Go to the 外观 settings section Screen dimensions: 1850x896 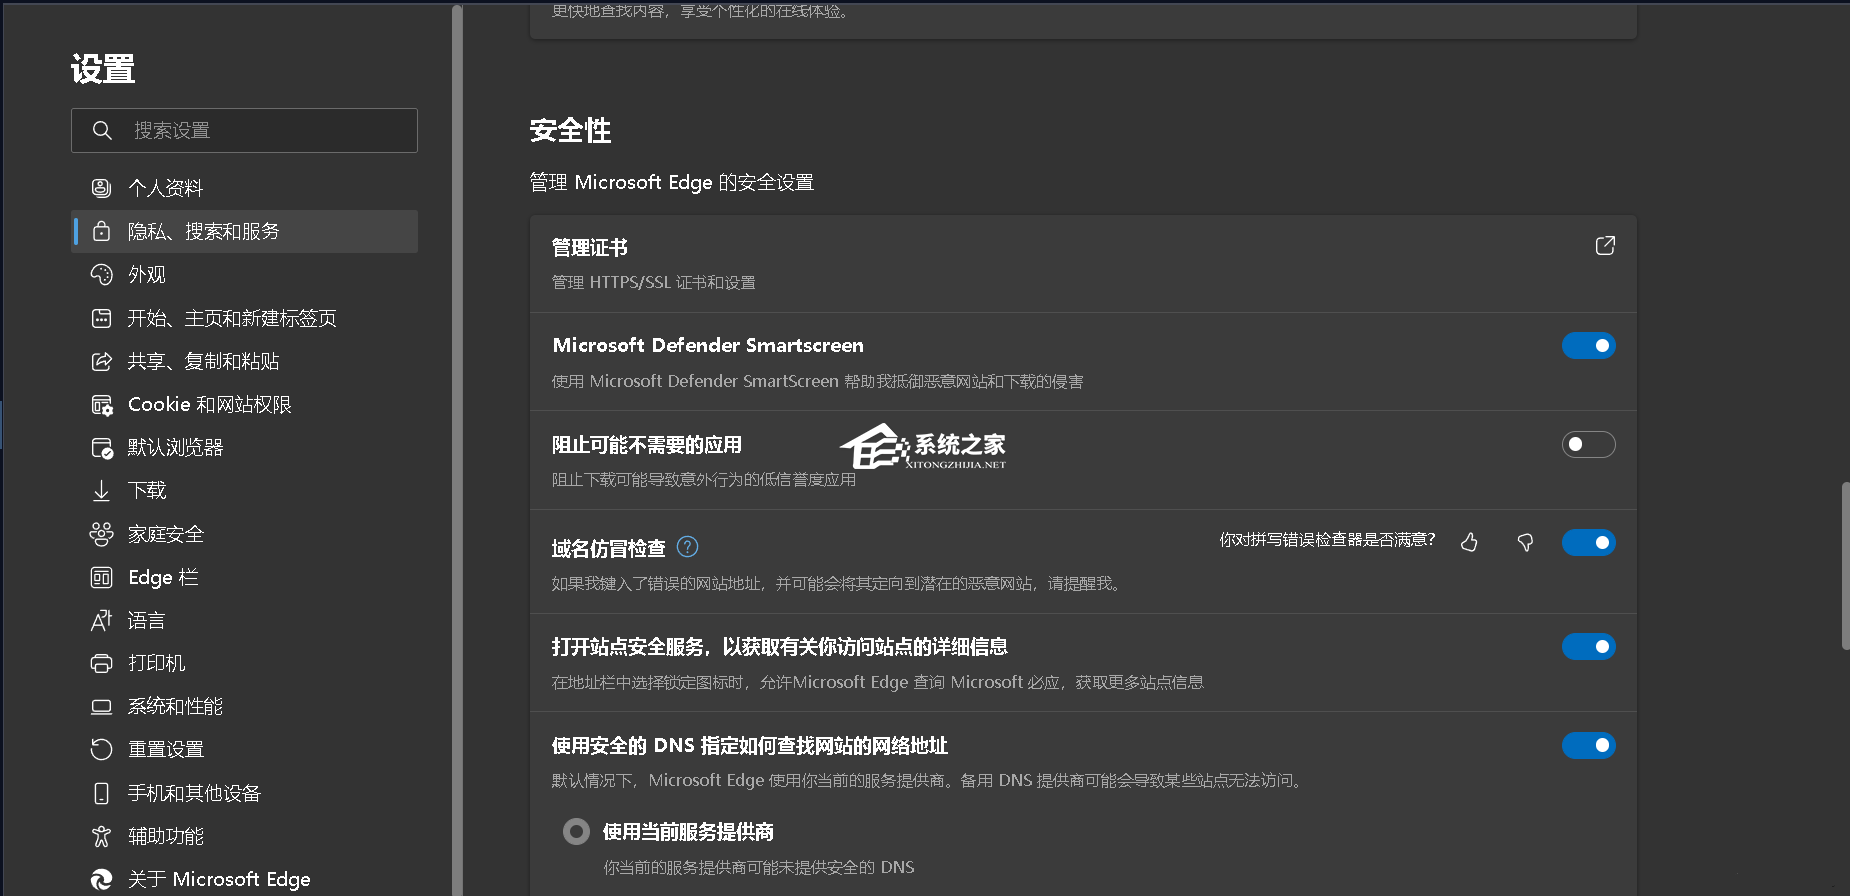[245, 274]
